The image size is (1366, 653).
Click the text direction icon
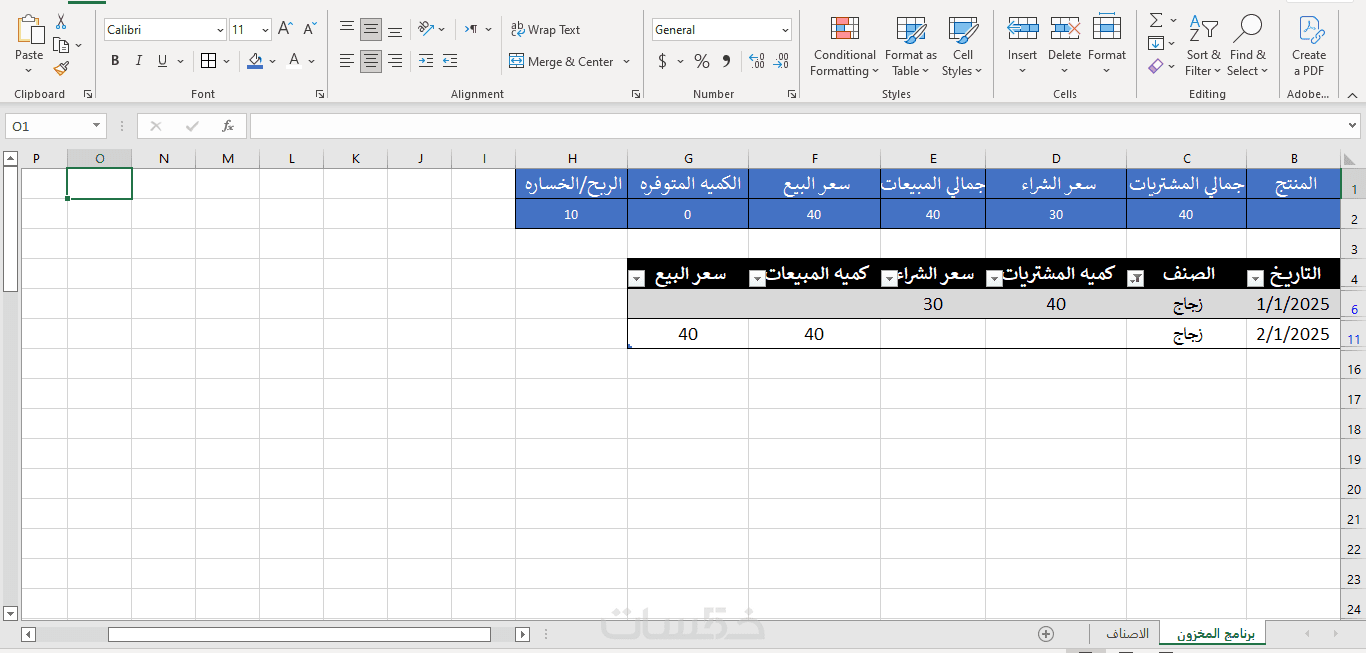pyautogui.click(x=471, y=29)
